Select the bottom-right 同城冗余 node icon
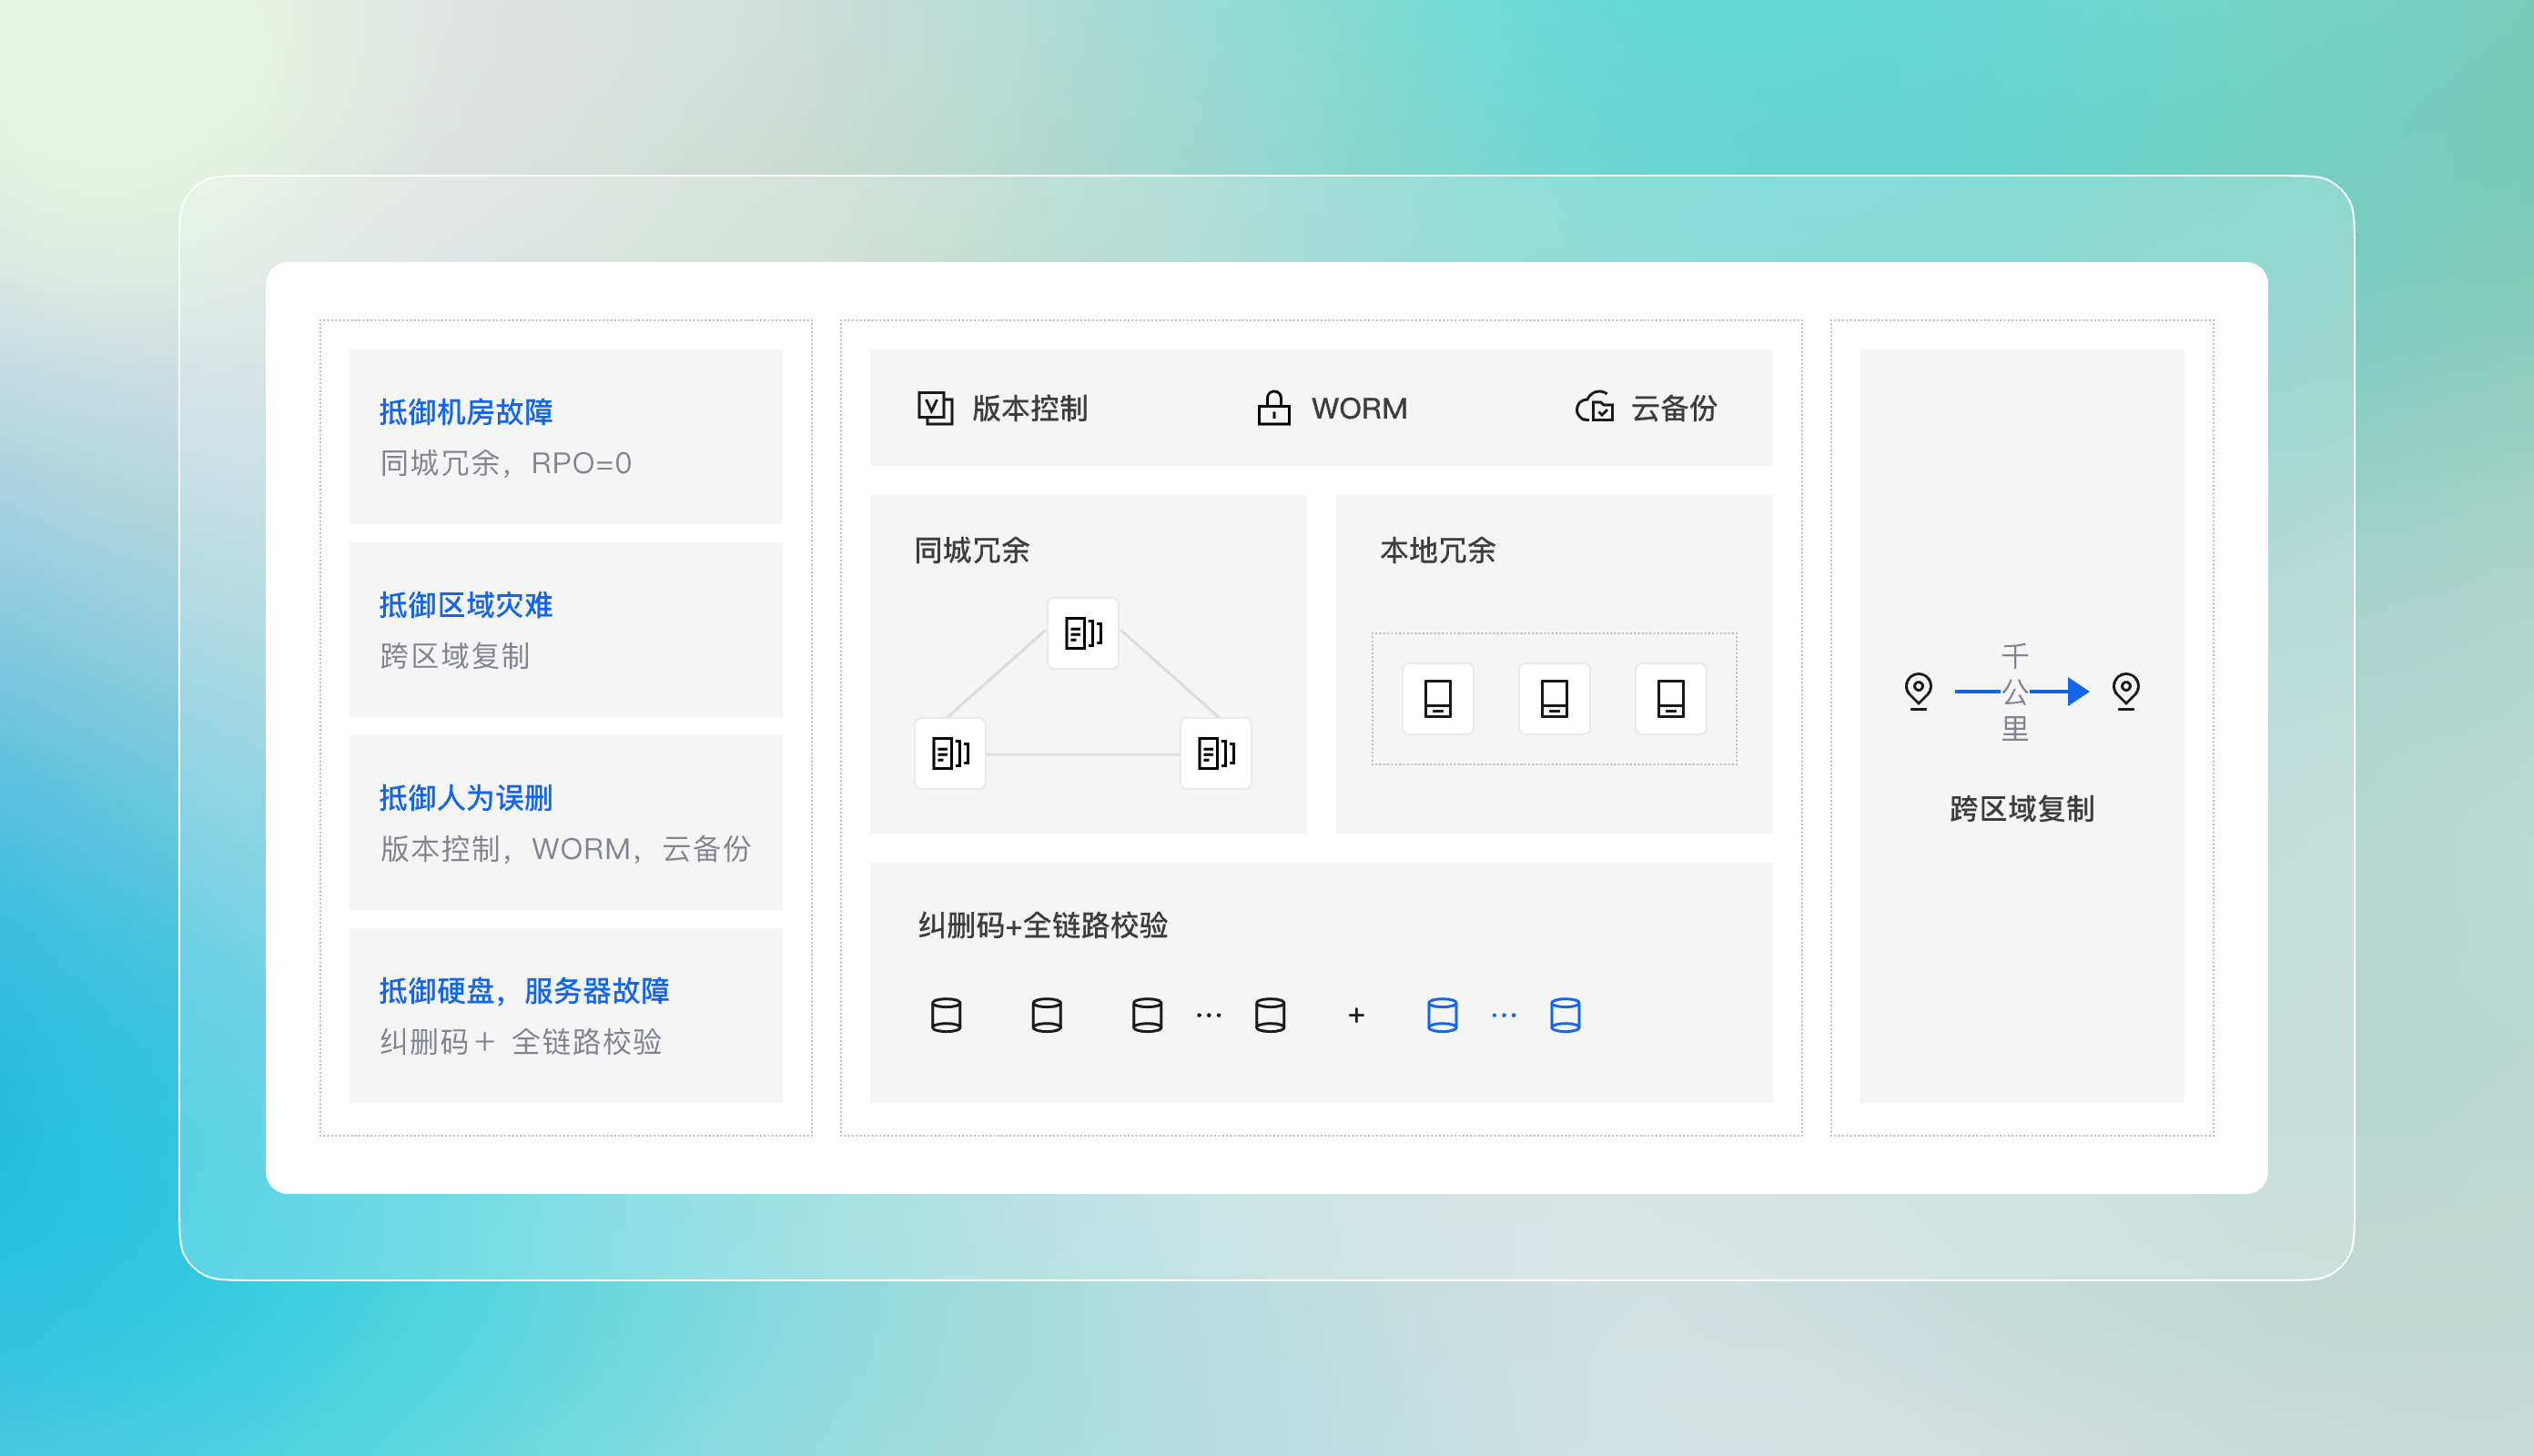The image size is (2534, 1456). coord(1216,753)
